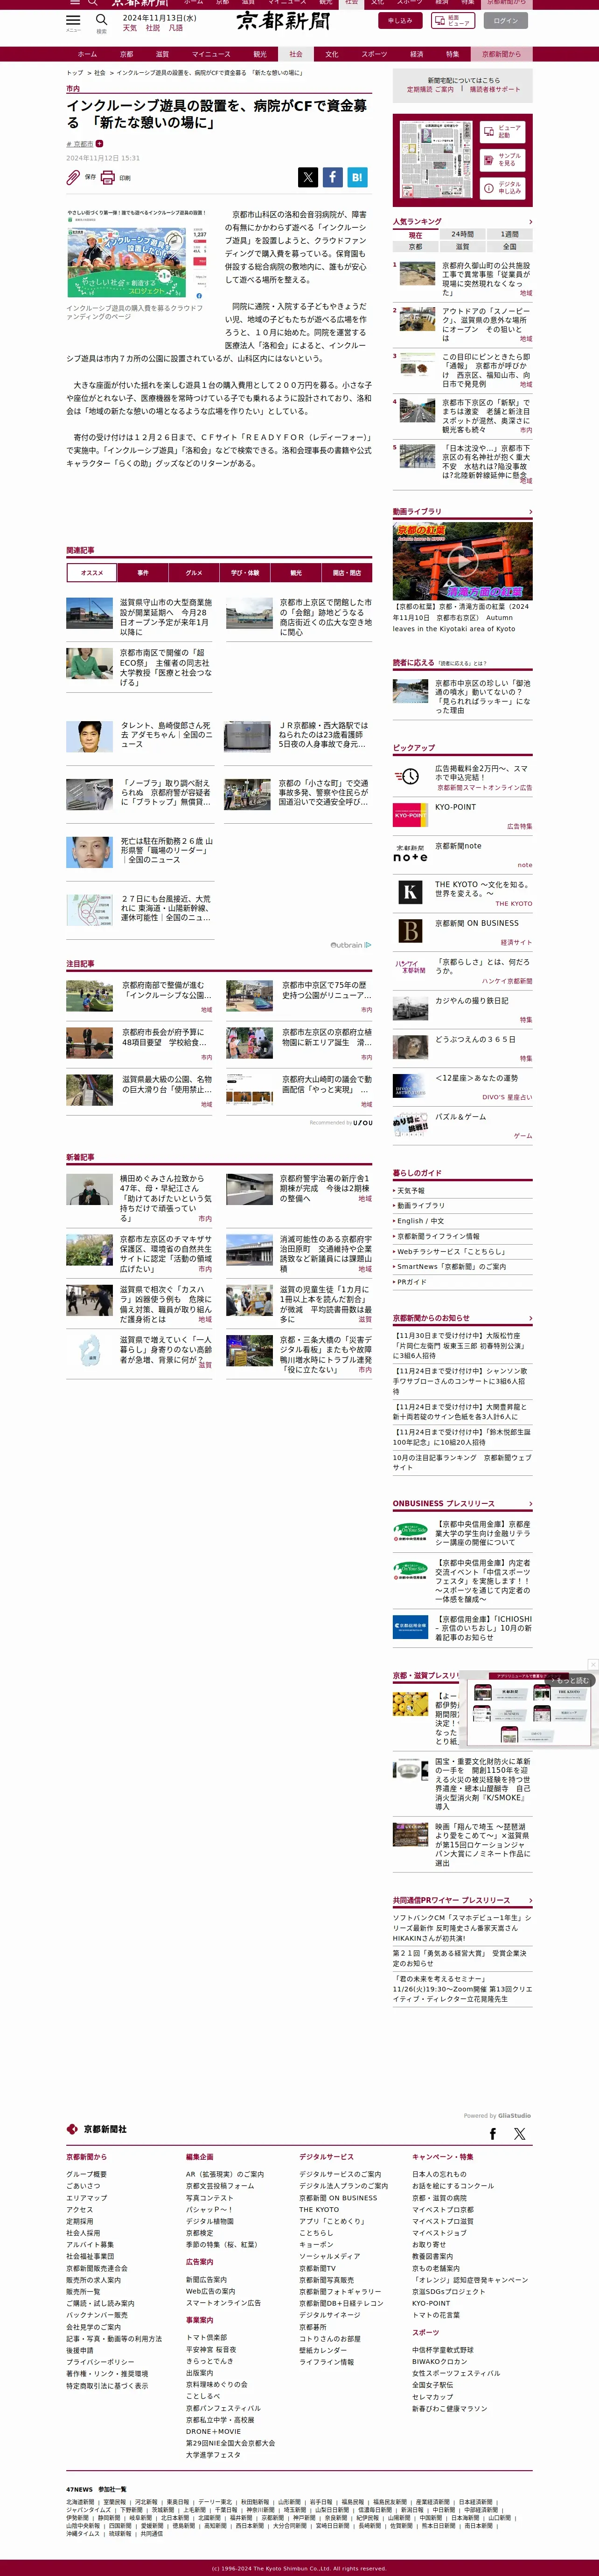Open the 京都新聞社 footer logo

(97, 2129)
